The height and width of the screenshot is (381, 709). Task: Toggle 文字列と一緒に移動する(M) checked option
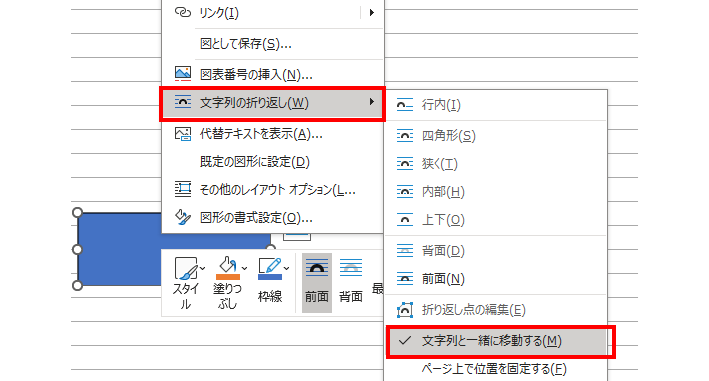pos(496,341)
